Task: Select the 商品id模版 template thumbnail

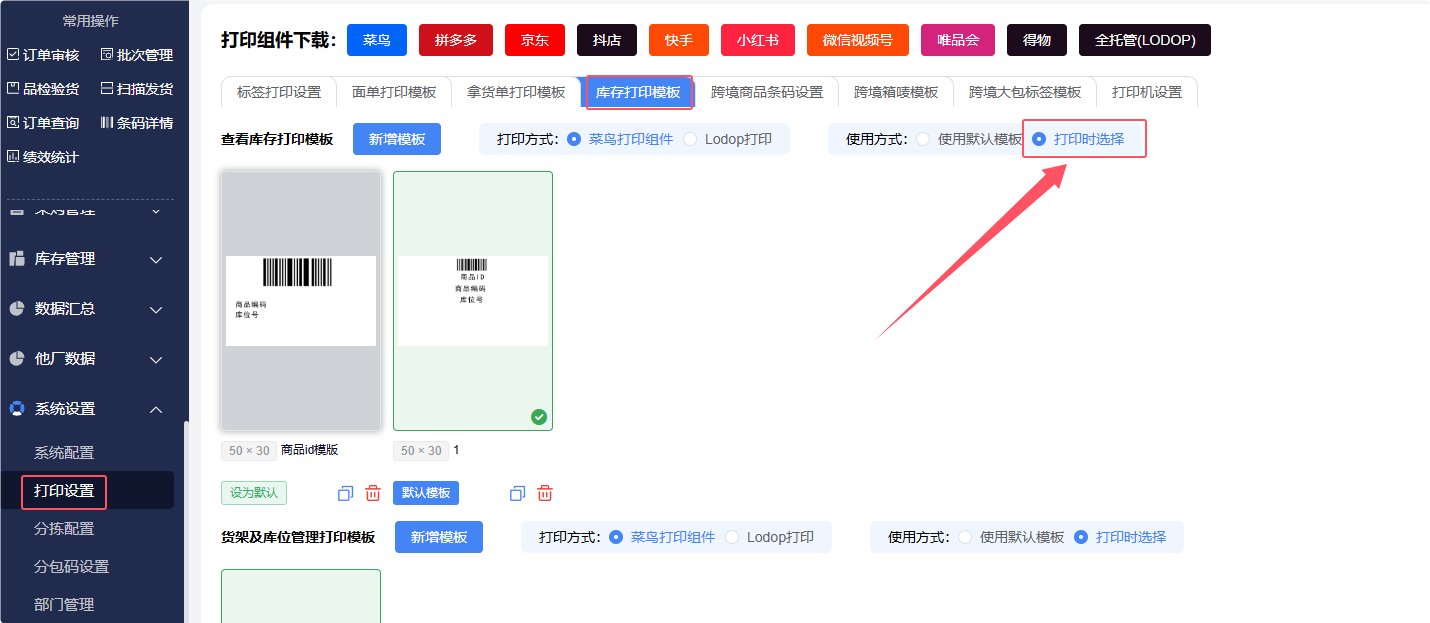Action: [301, 301]
